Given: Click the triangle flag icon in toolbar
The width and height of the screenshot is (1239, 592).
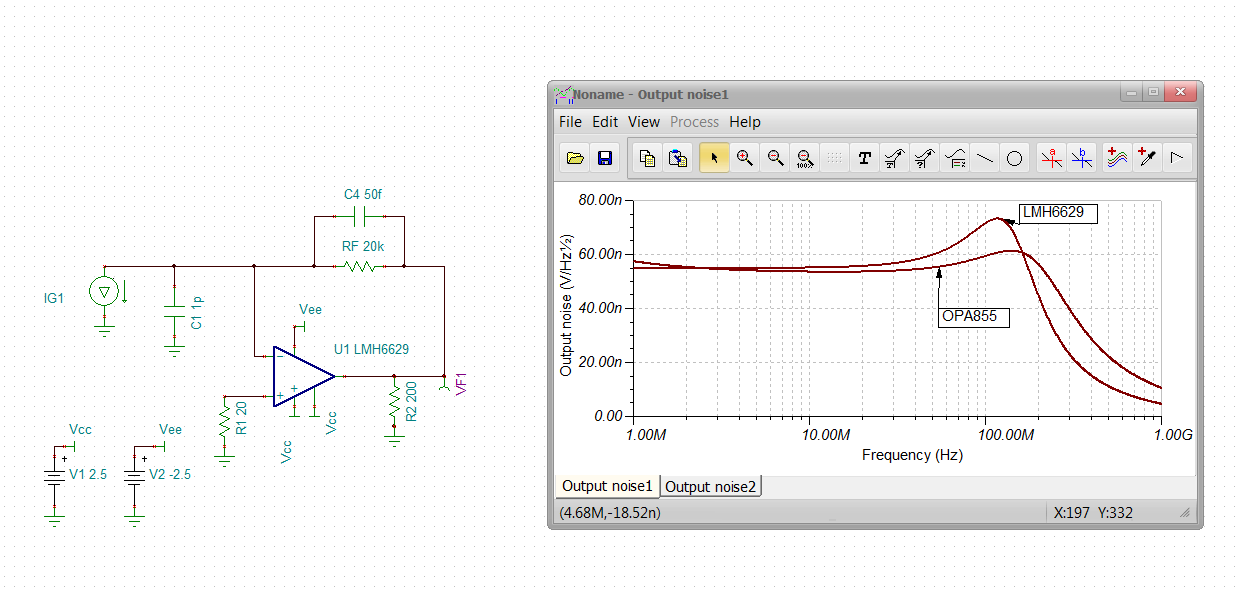Looking at the screenshot, I should (x=1177, y=158).
